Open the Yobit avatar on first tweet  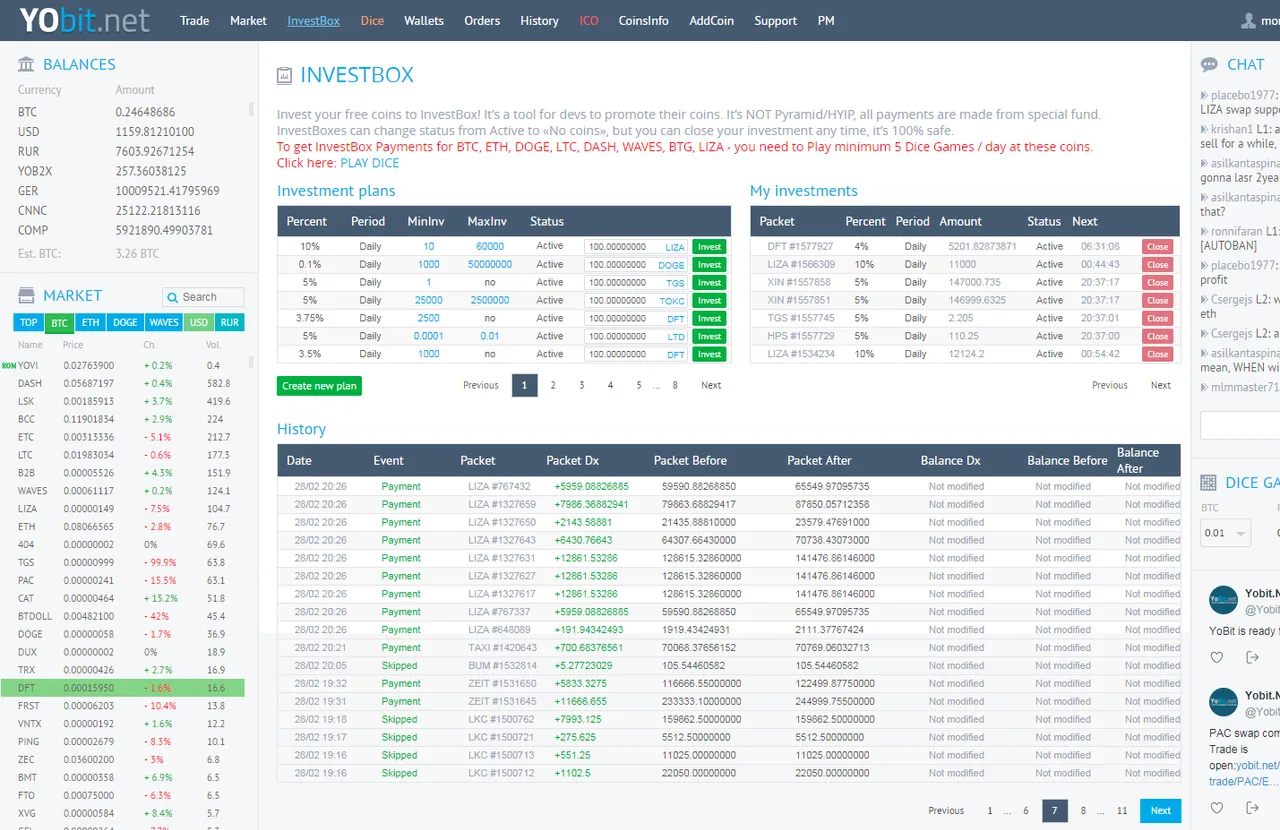click(1223, 600)
